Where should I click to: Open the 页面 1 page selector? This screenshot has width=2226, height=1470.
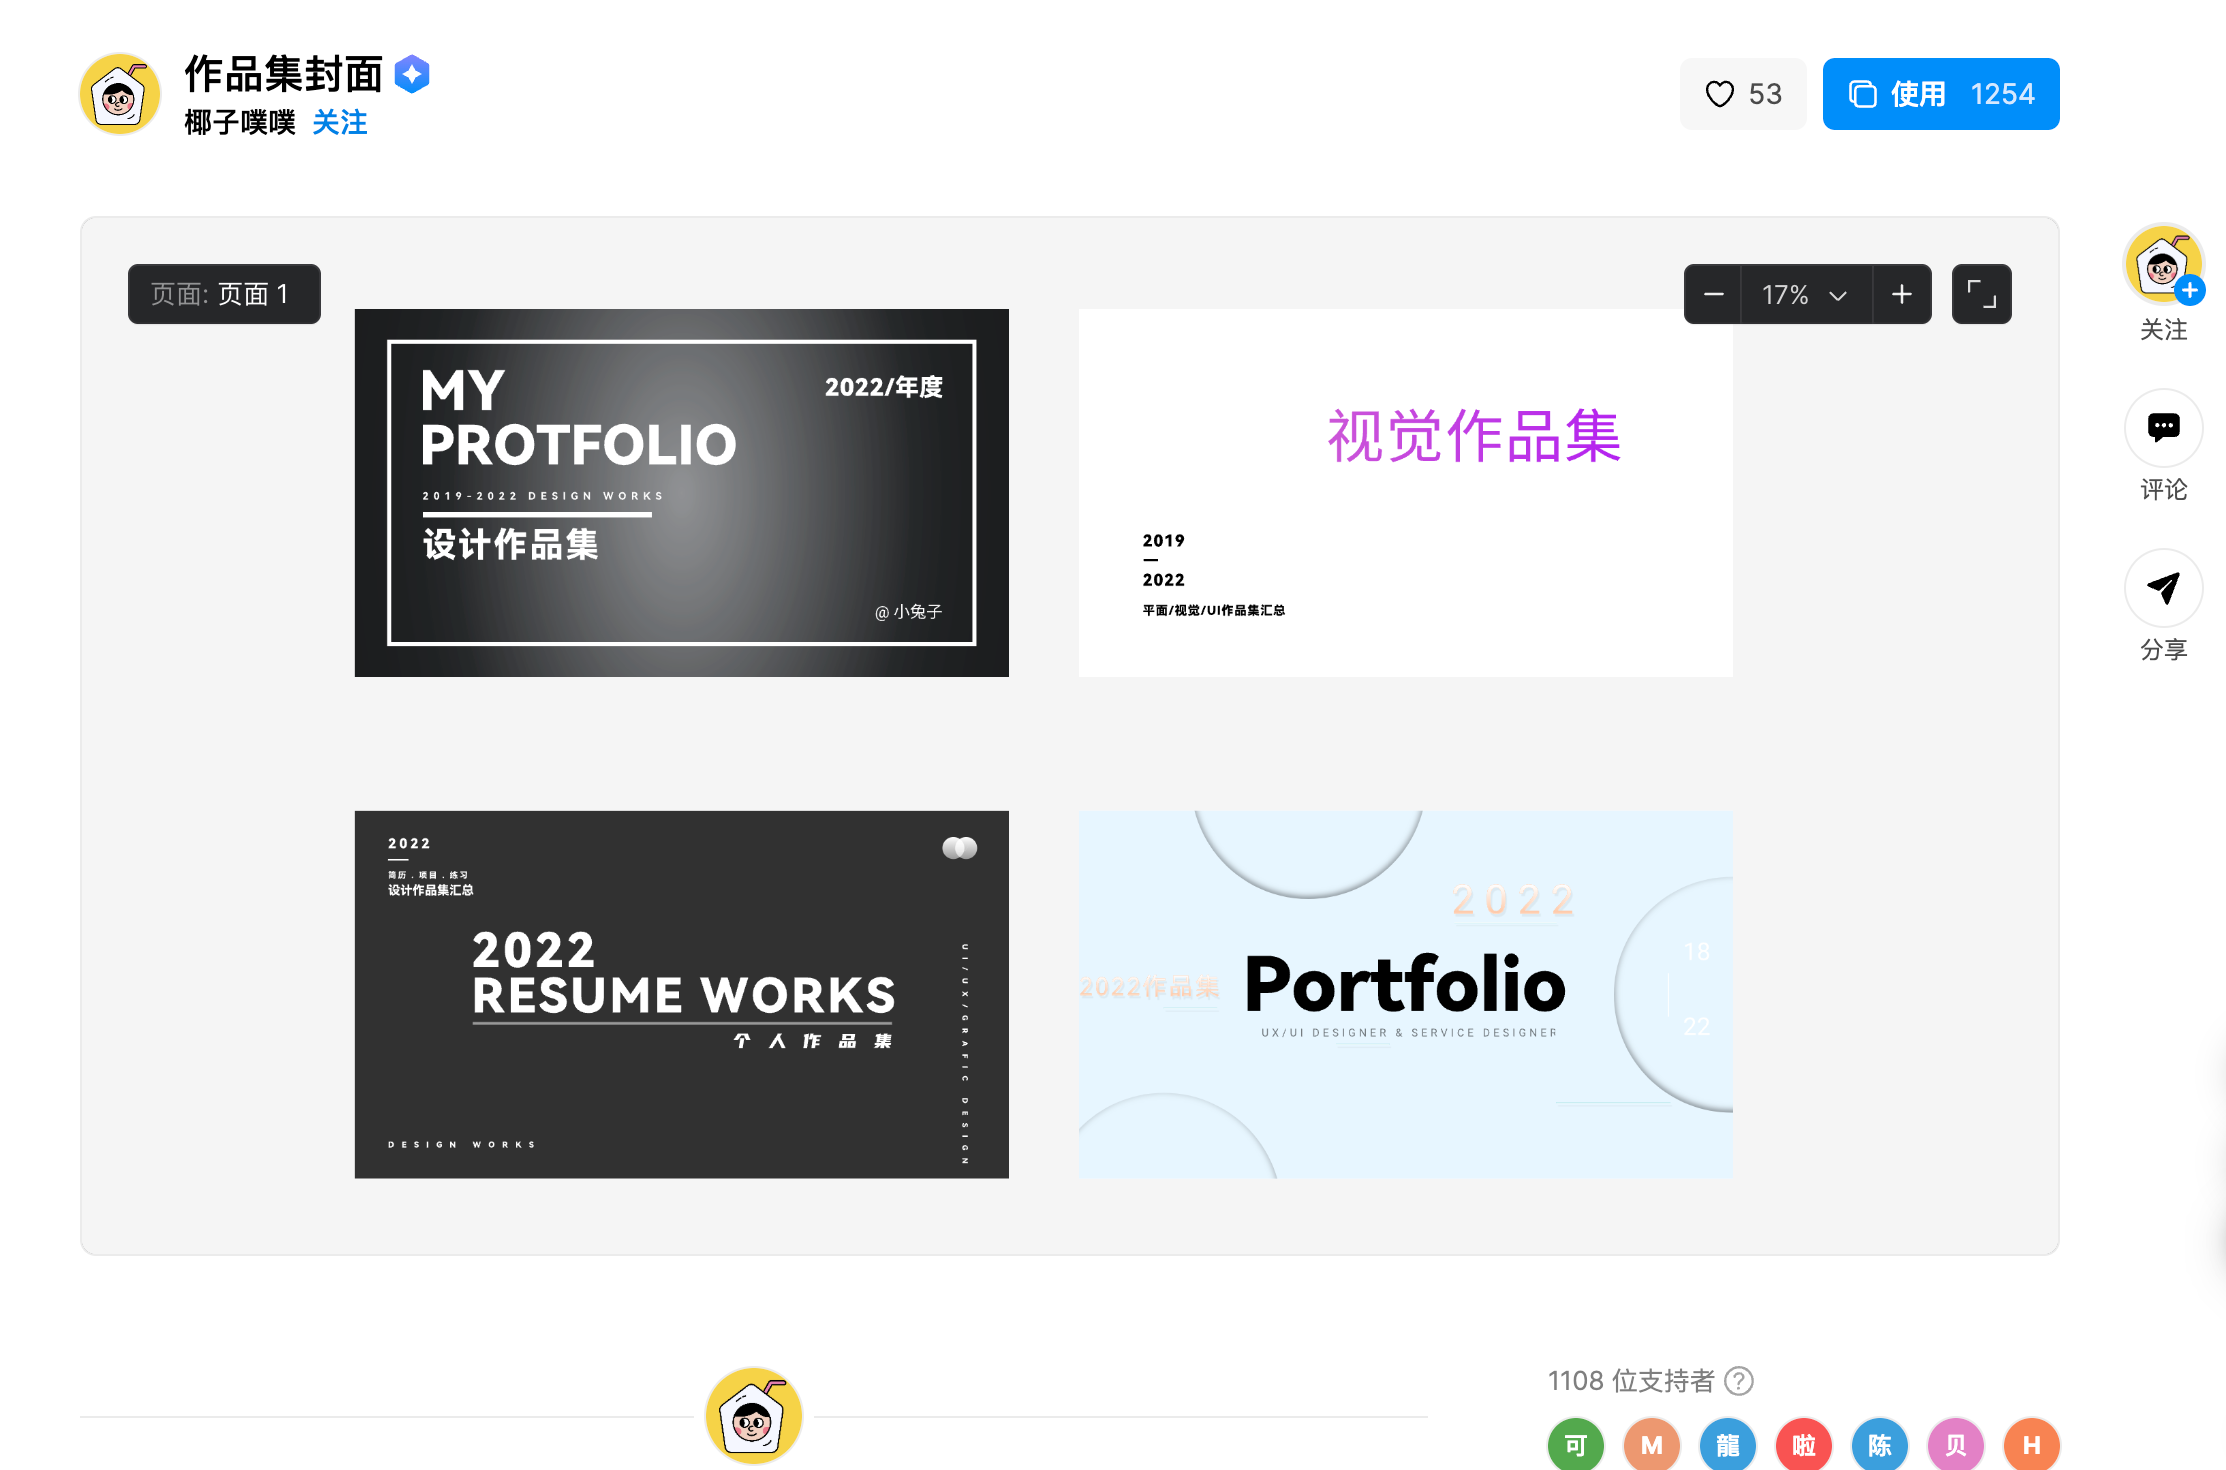point(224,294)
